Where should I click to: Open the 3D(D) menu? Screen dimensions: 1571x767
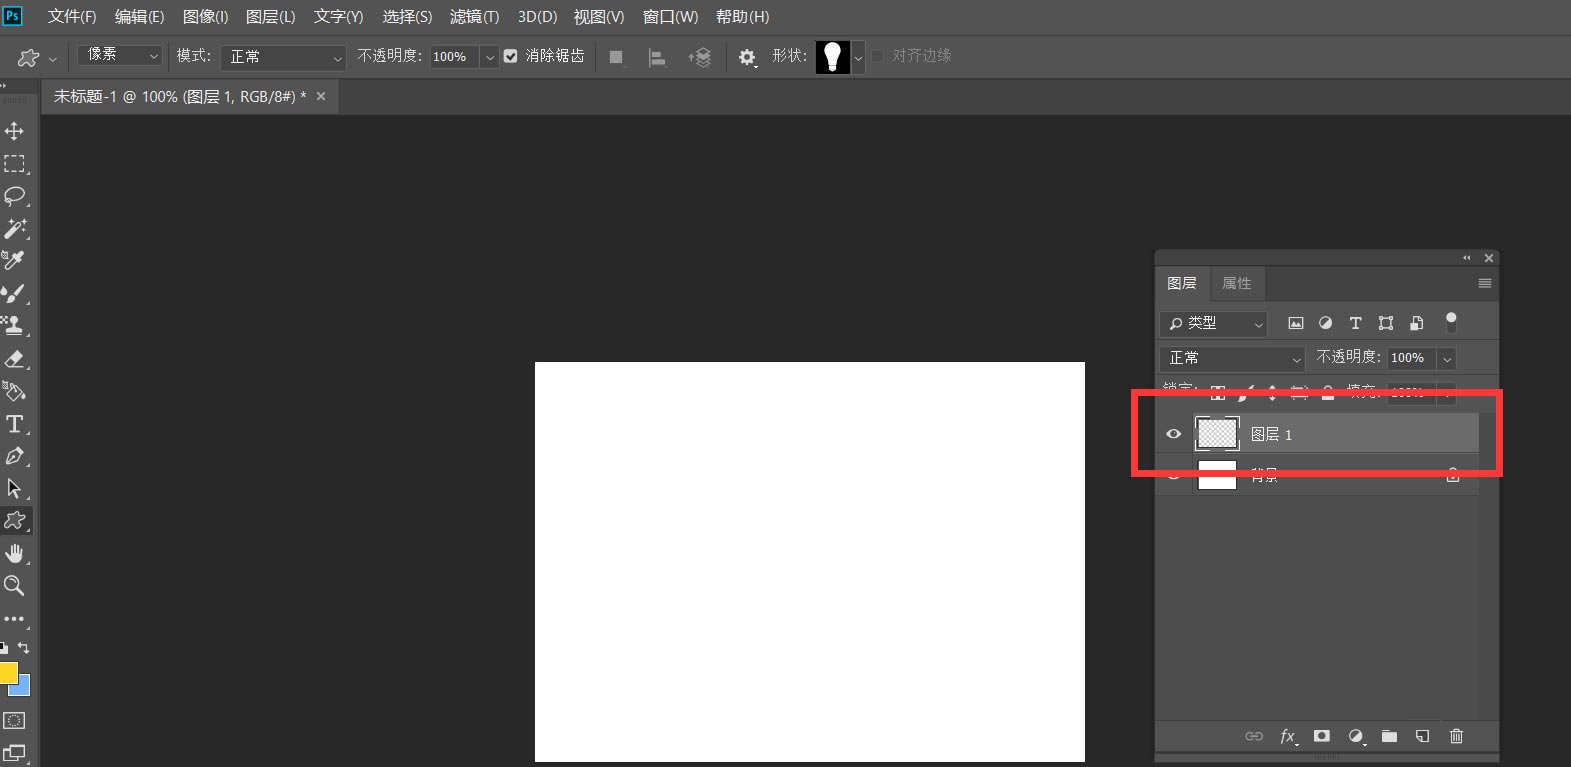pos(537,17)
